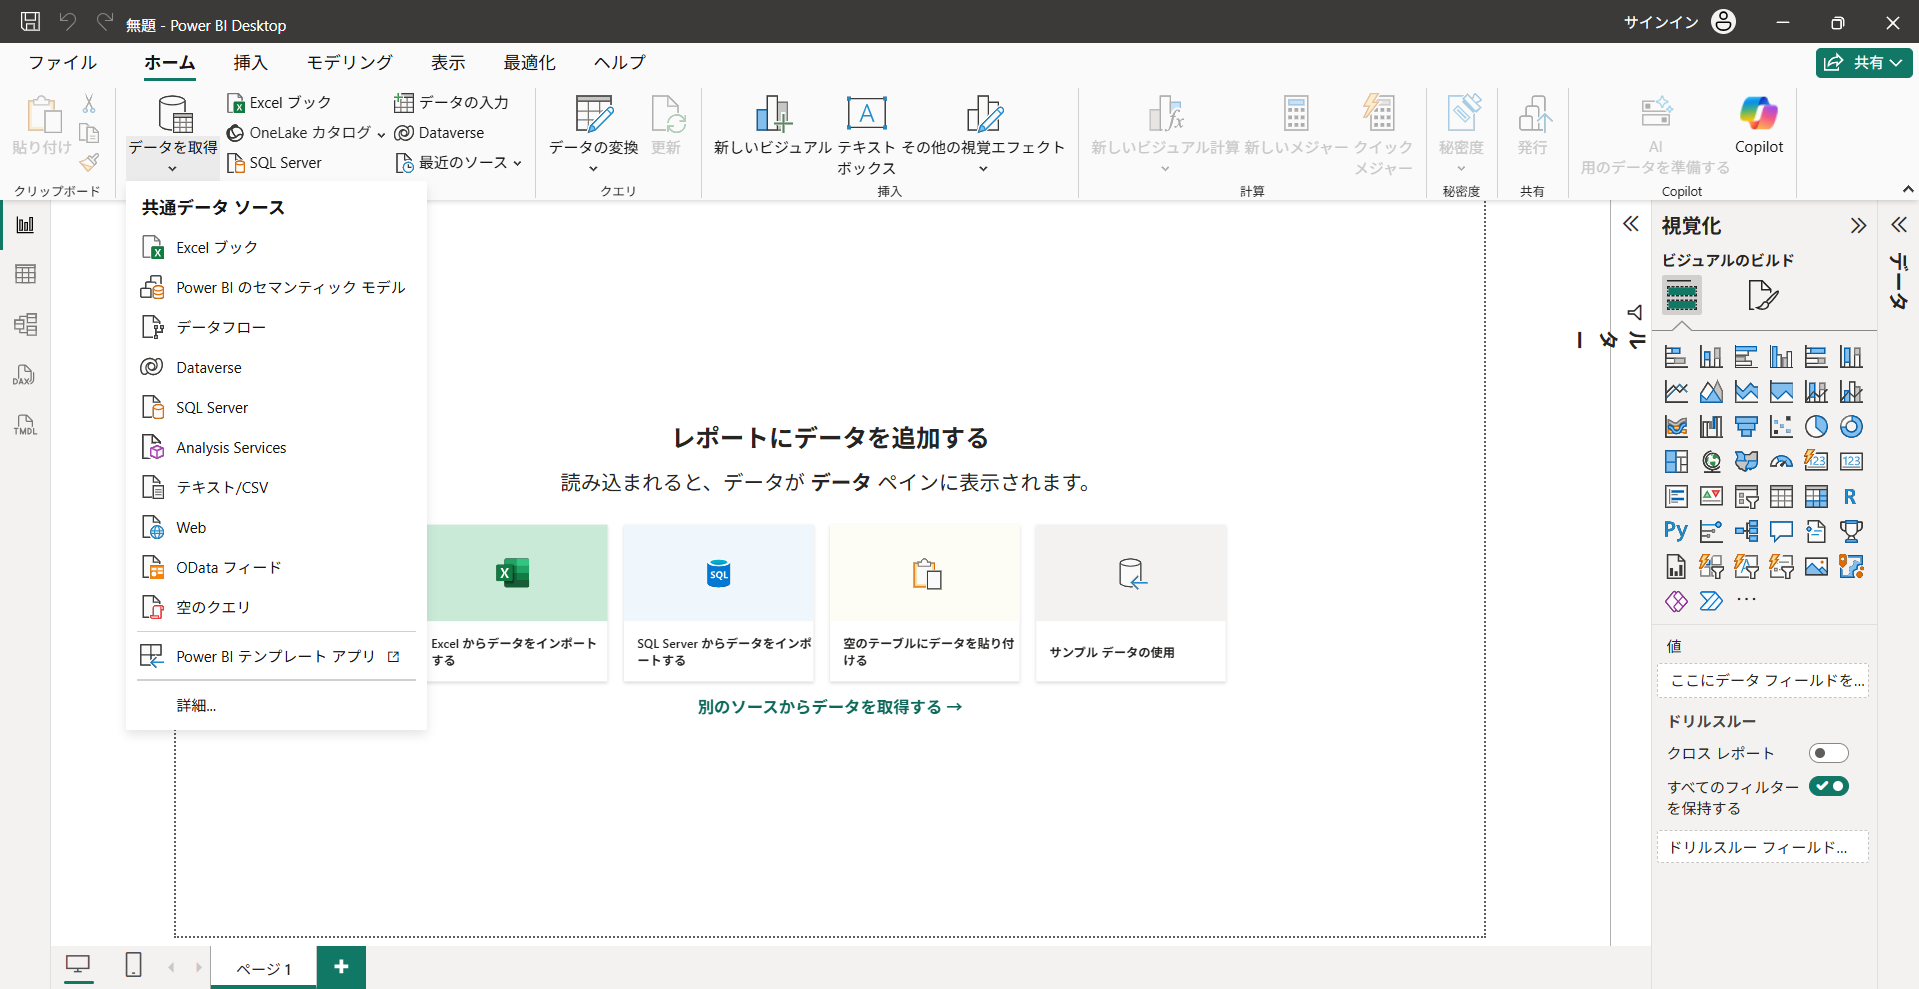This screenshot has width=1919, height=989.
Task: Select the matrix visual
Action: click(x=1816, y=496)
